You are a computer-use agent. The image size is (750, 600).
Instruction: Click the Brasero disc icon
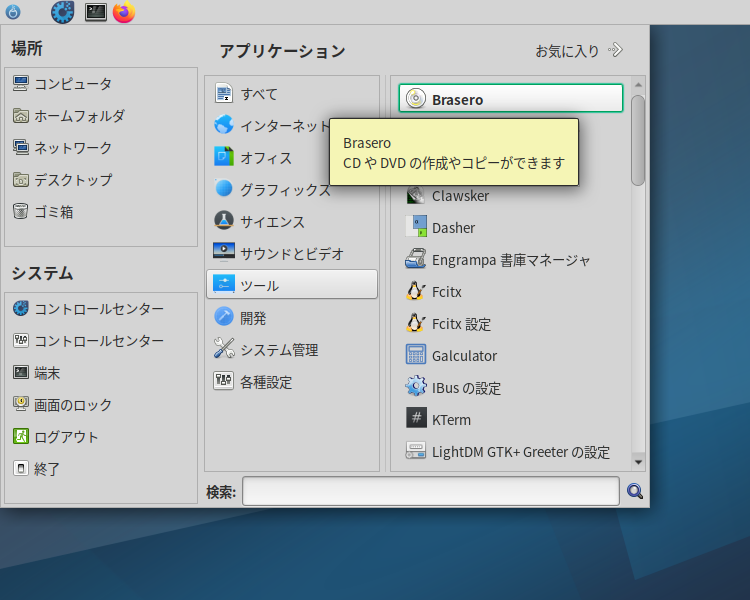click(416, 99)
